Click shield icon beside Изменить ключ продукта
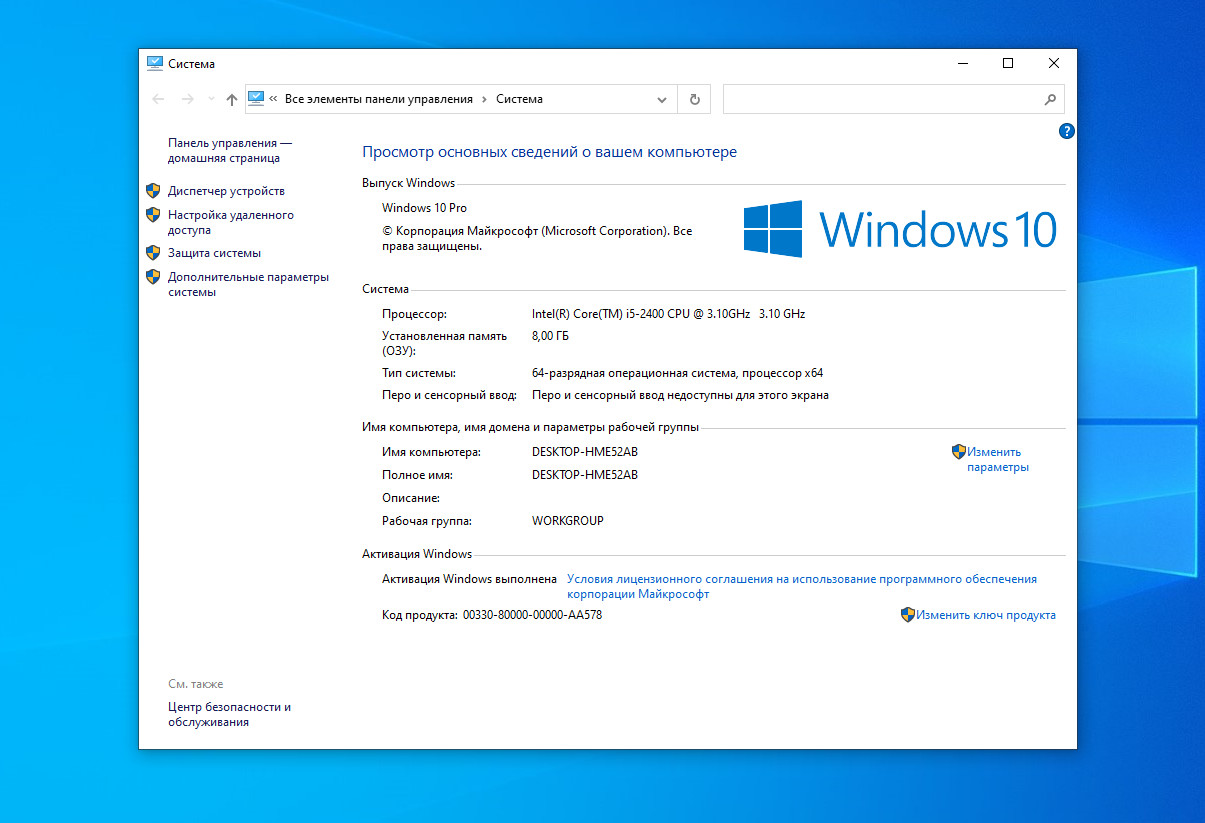Viewport: 1205px width, 823px height. [x=908, y=615]
